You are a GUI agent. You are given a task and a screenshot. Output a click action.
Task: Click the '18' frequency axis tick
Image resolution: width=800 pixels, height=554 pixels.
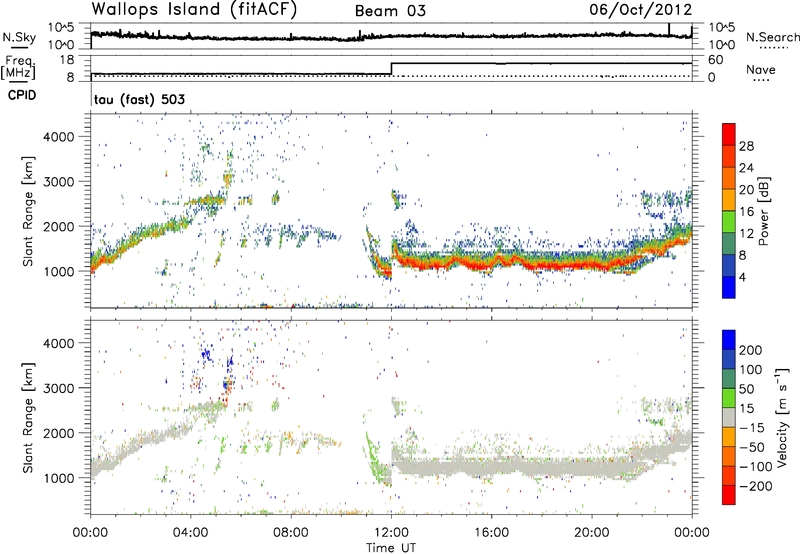point(67,60)
